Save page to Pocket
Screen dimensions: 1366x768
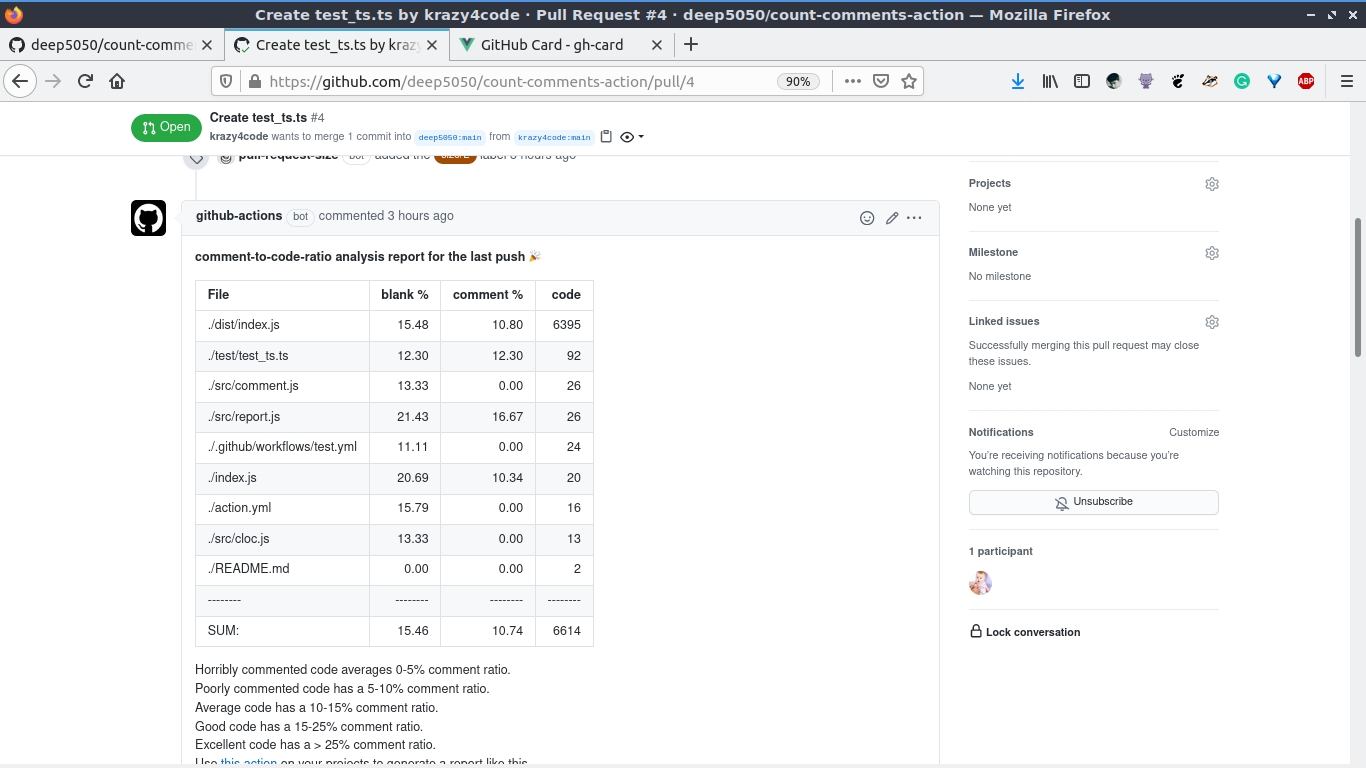coord(881,82)
